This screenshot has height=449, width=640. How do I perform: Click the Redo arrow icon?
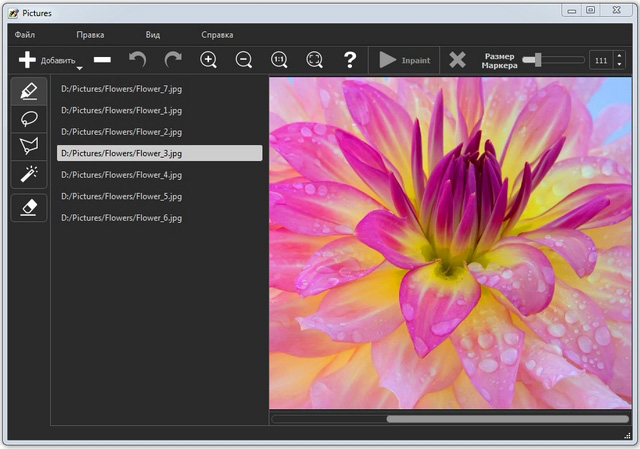(x=173, y=60)
